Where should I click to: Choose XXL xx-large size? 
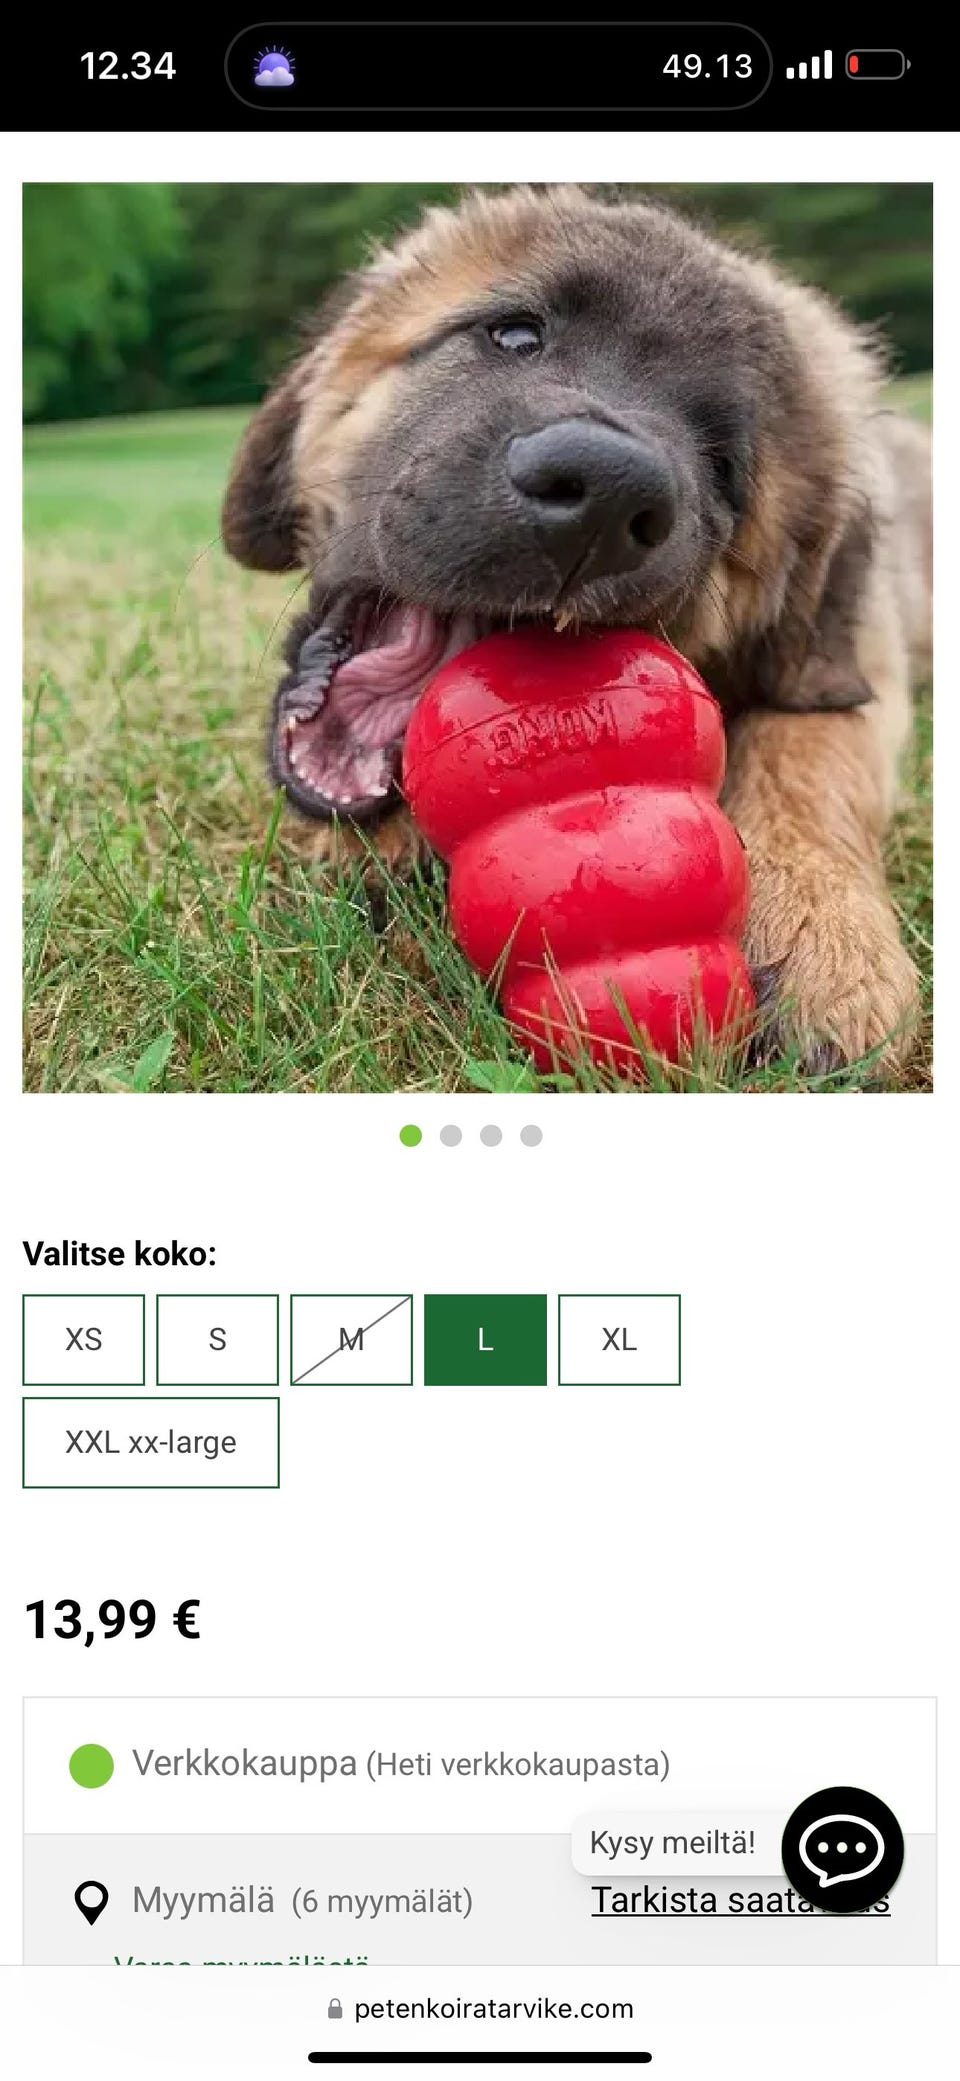tap(151, 1443)
